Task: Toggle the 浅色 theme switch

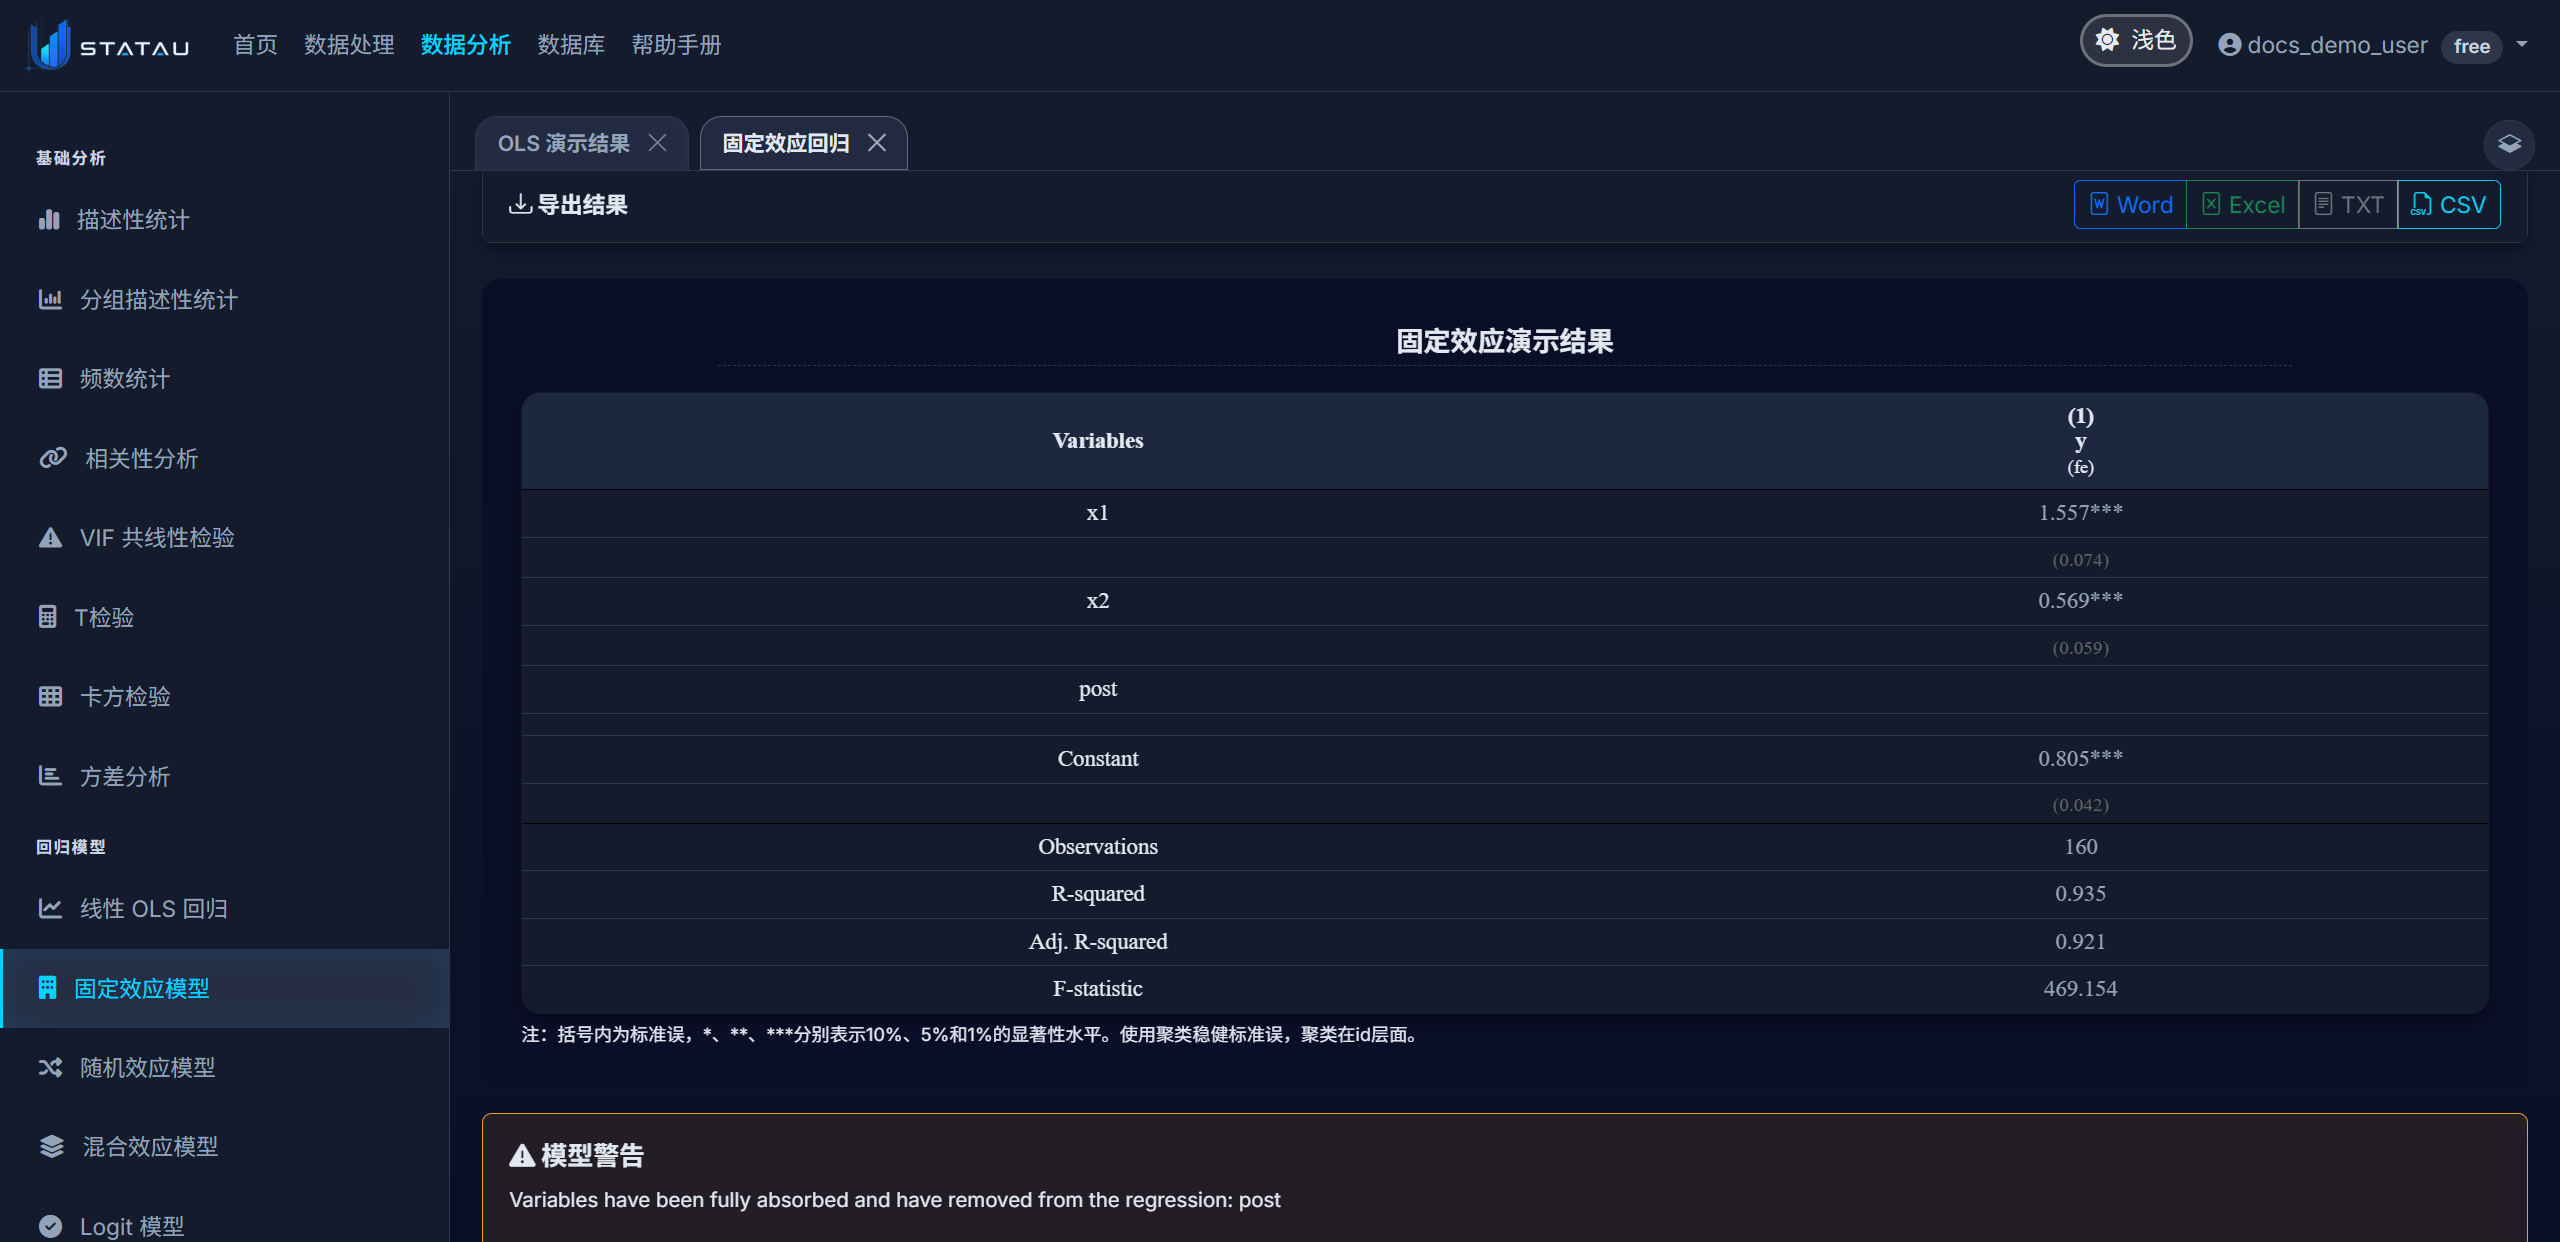Action: click(x=2136, y=41)
